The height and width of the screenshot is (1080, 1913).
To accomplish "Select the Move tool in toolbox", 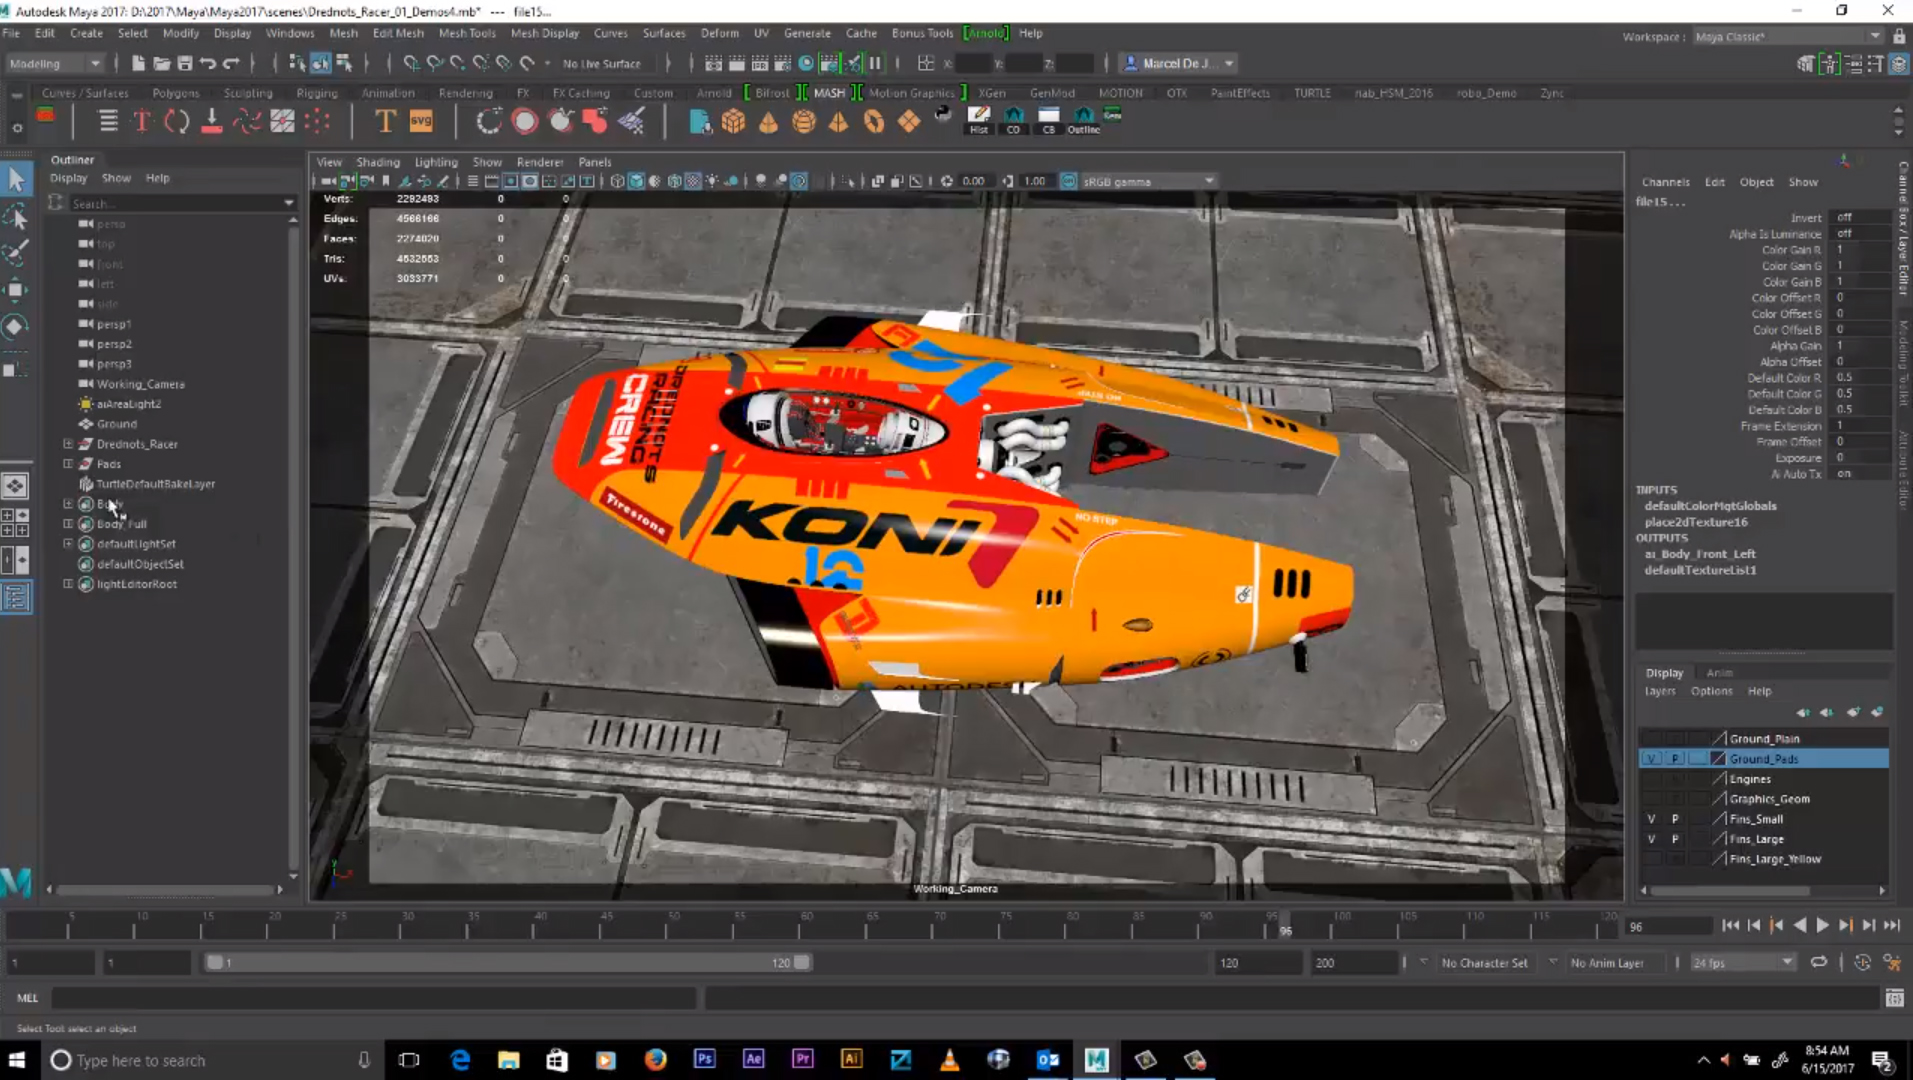I will [16, 290].
